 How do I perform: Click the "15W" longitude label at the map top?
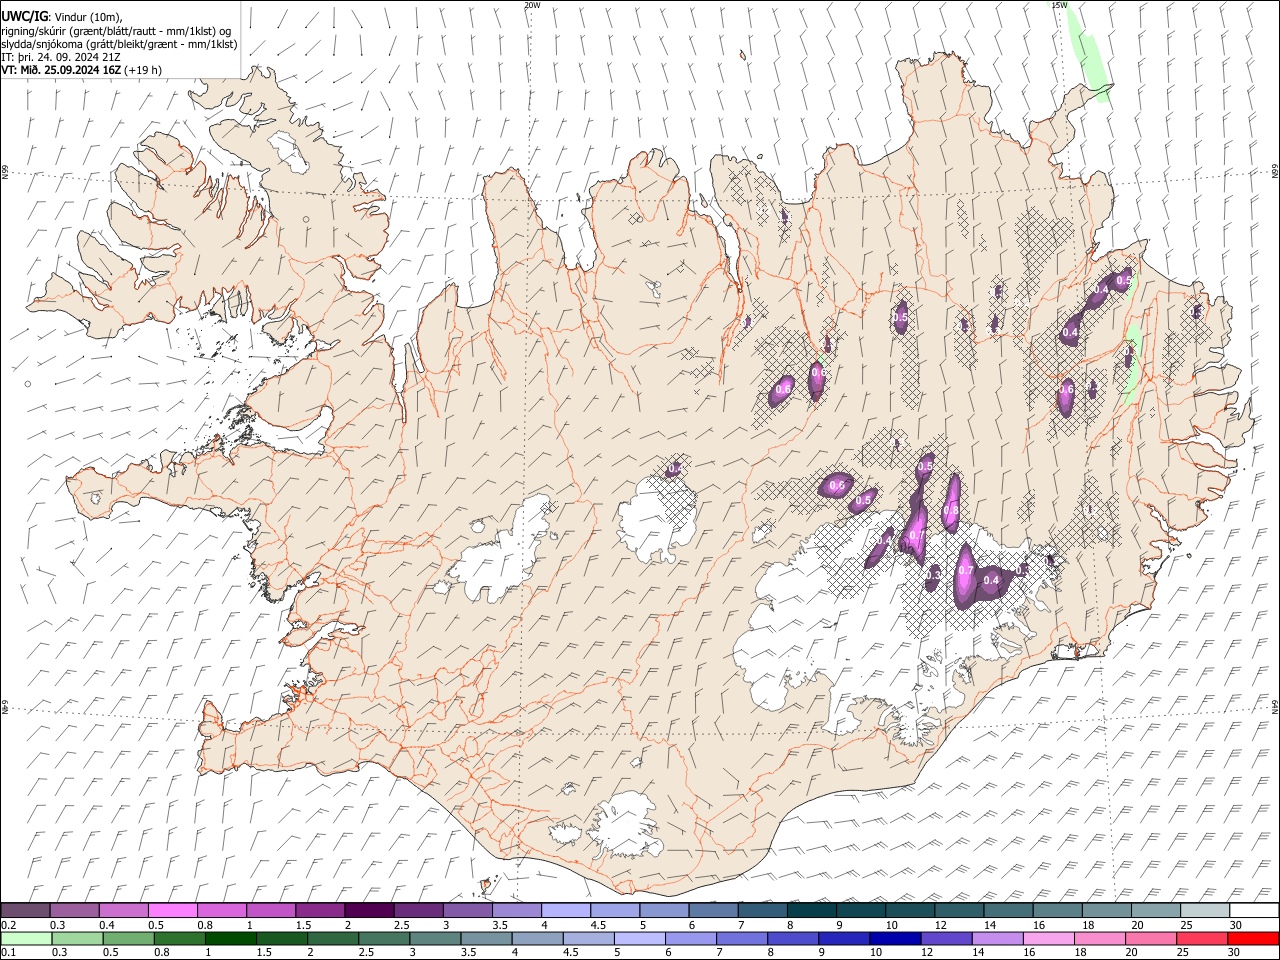point(1059,5)
